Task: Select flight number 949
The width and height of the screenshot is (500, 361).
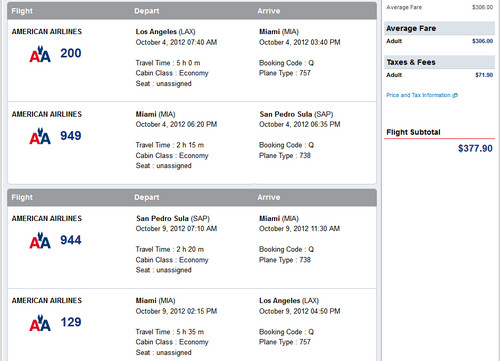Action: point(71,136)
